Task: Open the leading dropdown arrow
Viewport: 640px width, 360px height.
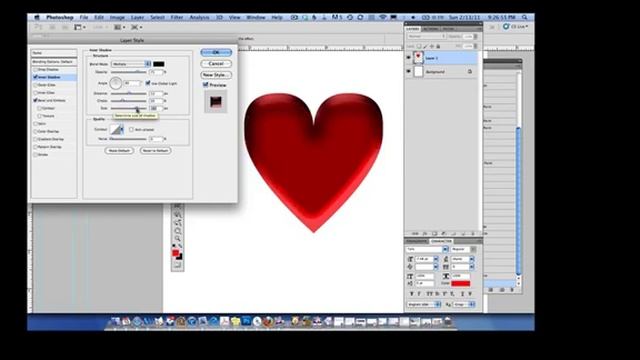Action: click(x=471, y=259)
